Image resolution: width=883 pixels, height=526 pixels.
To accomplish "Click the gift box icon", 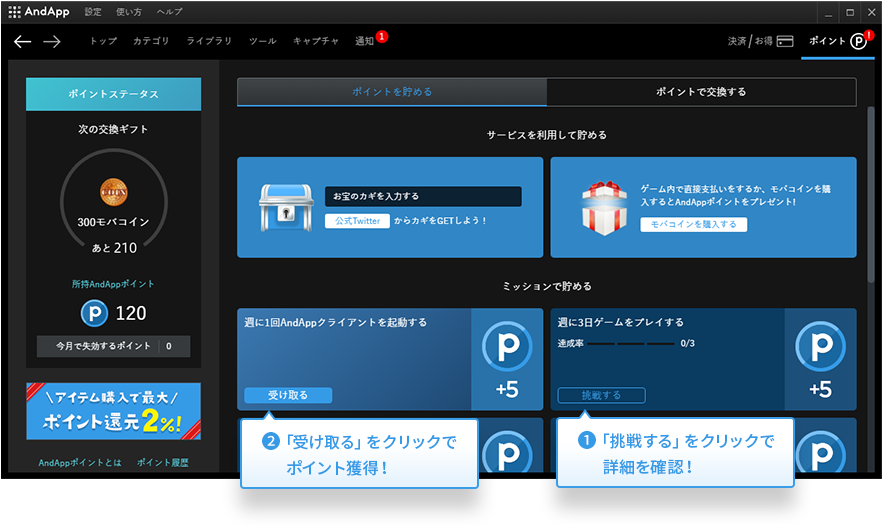I will (602, 207).
